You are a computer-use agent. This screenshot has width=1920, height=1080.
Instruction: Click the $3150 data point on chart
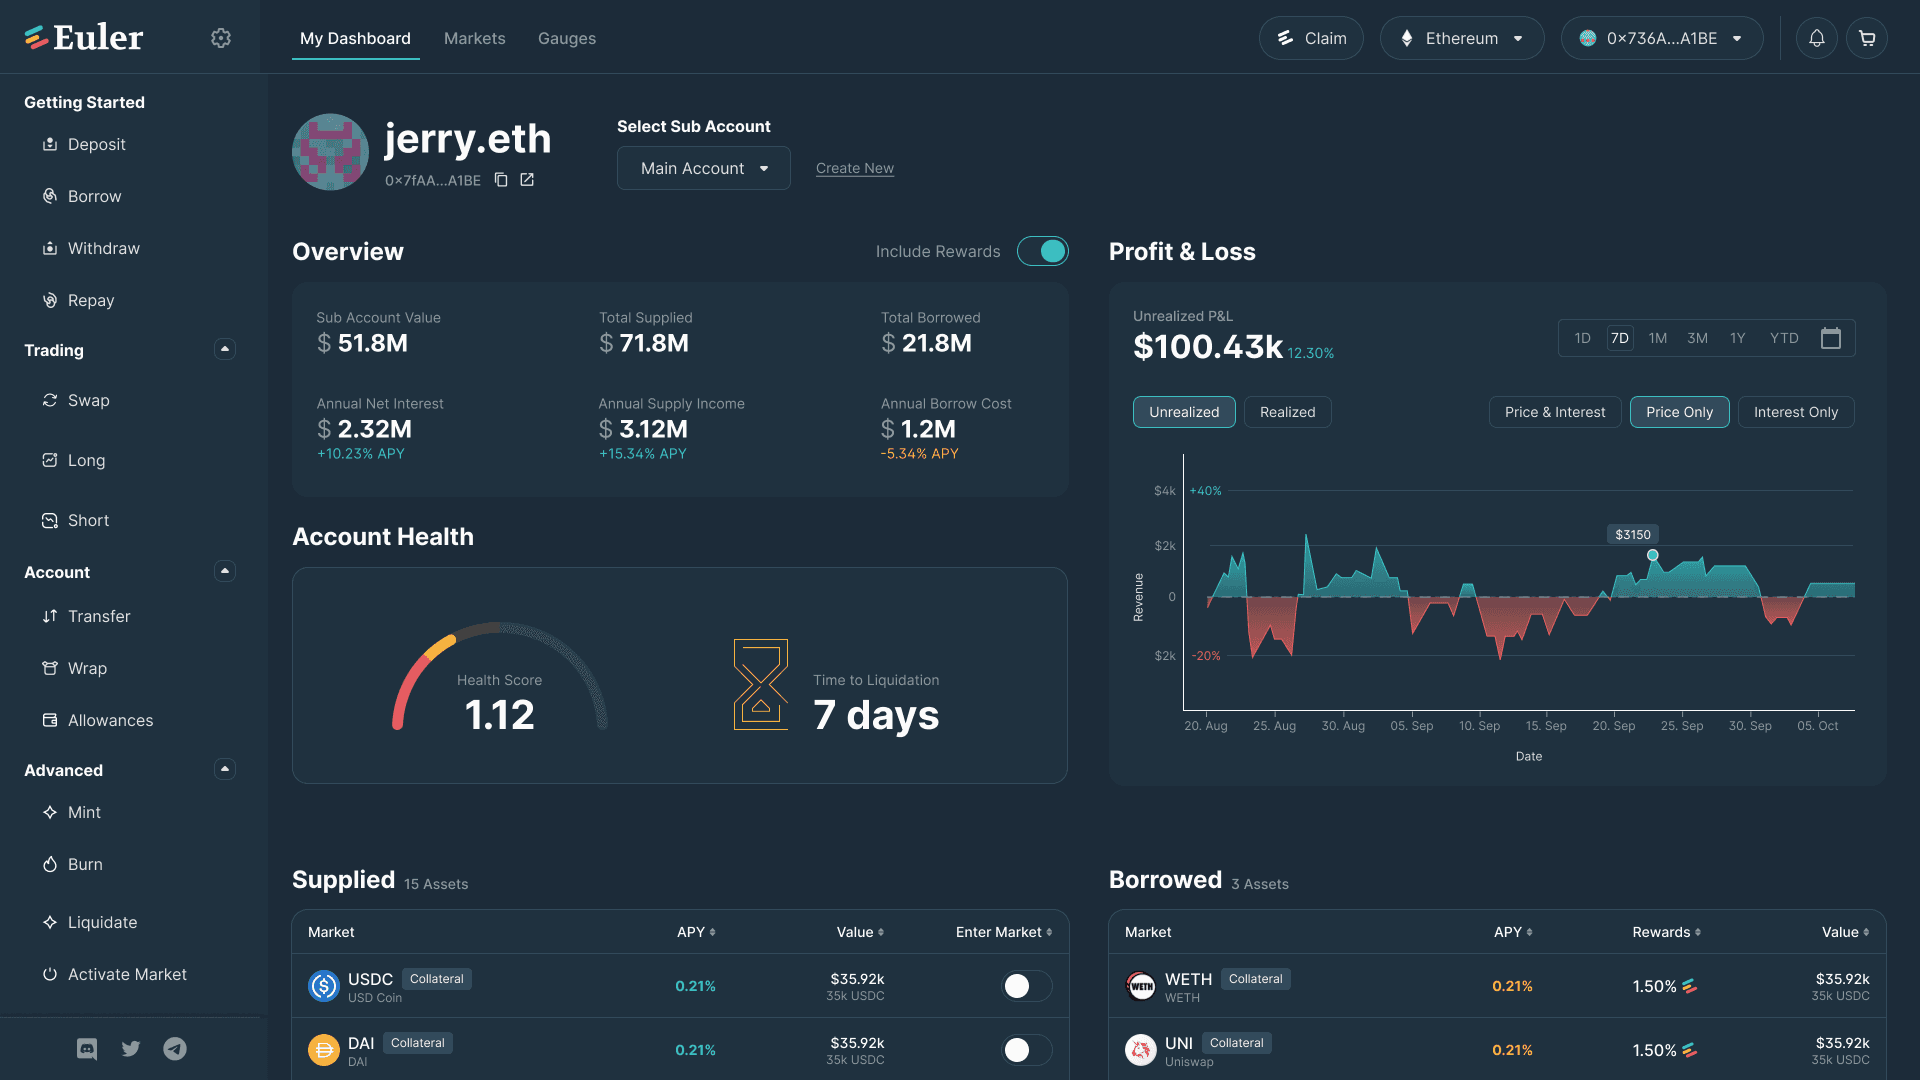tap(1652, 555)
